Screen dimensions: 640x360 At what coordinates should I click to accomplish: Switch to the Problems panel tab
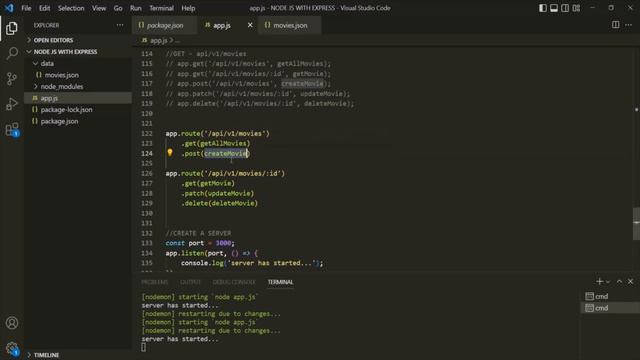[x=154, y=282]
